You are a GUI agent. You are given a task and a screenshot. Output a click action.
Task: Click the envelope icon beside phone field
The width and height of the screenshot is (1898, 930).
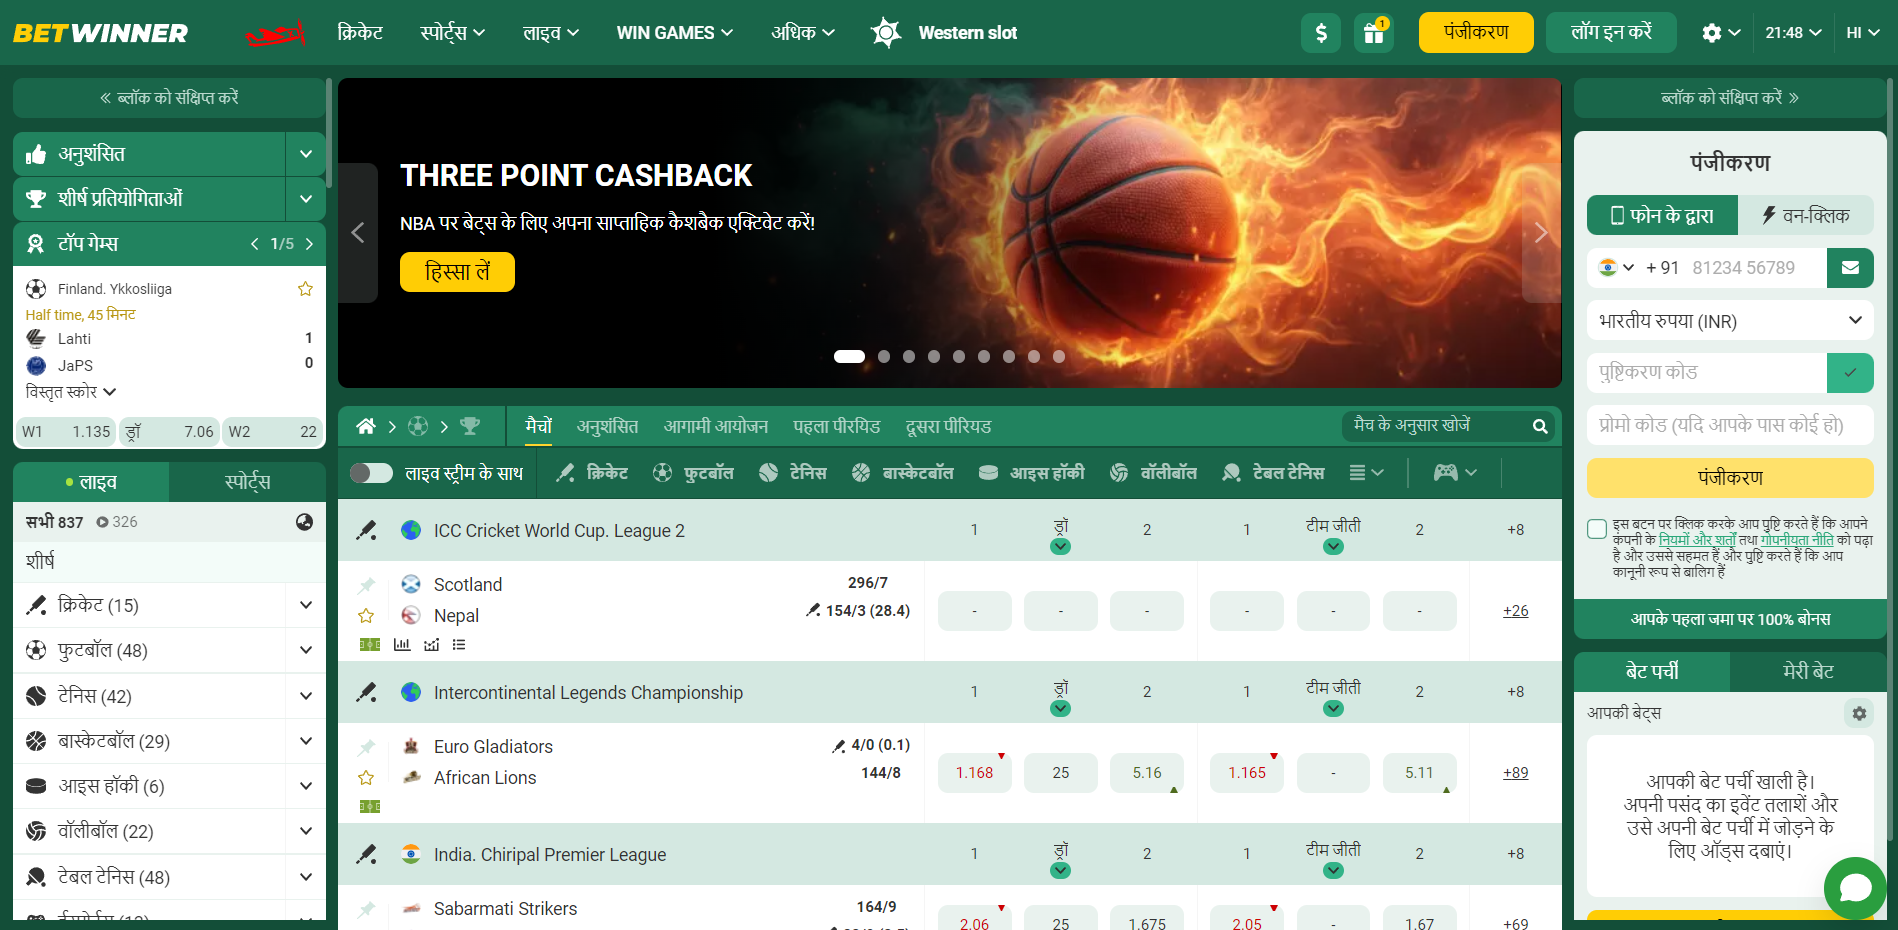tap(1850, 268)
